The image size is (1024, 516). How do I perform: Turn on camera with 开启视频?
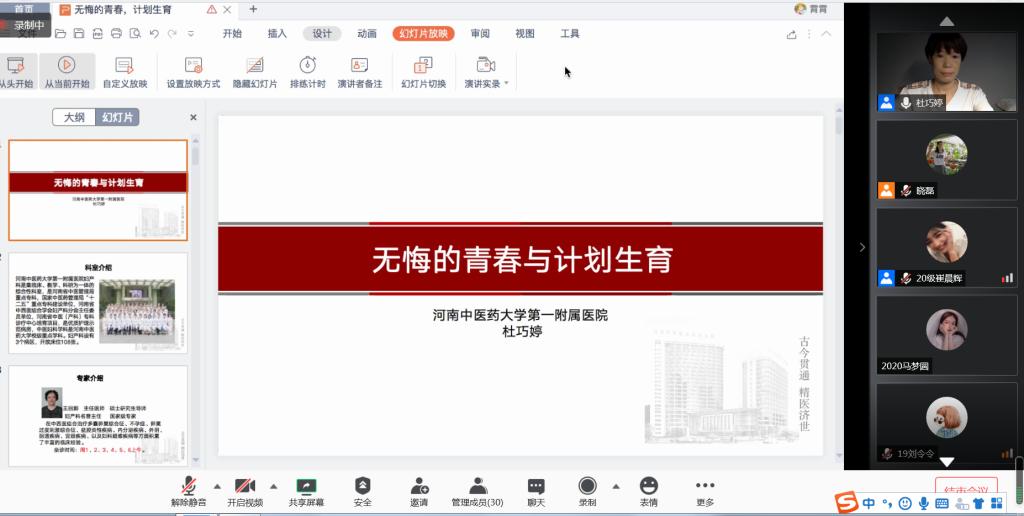click(244, 487)
